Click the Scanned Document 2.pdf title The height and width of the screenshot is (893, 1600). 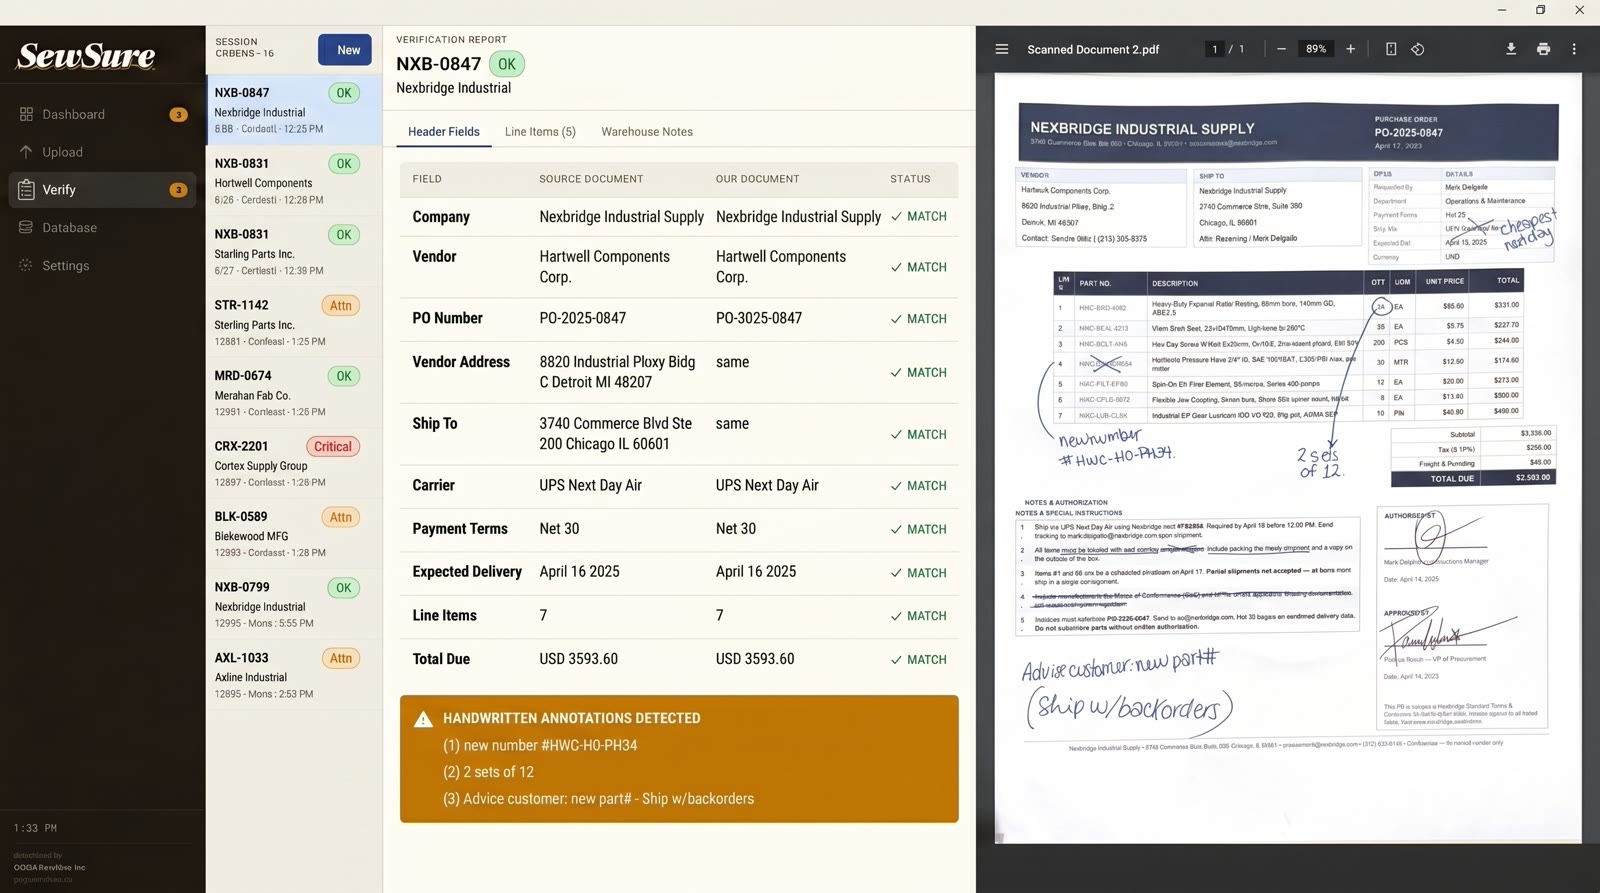pyautogui.click(x=1093, y=49)
